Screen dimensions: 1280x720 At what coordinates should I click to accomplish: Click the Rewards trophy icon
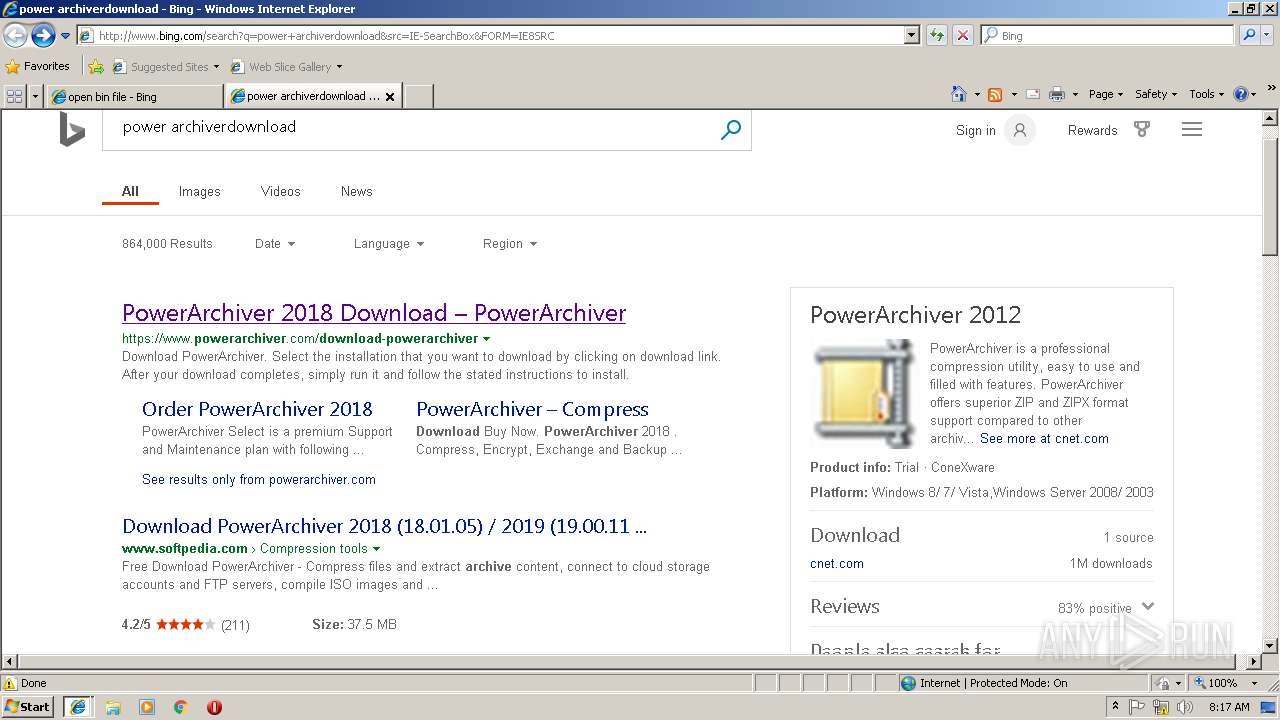(x=1142, y=129)
